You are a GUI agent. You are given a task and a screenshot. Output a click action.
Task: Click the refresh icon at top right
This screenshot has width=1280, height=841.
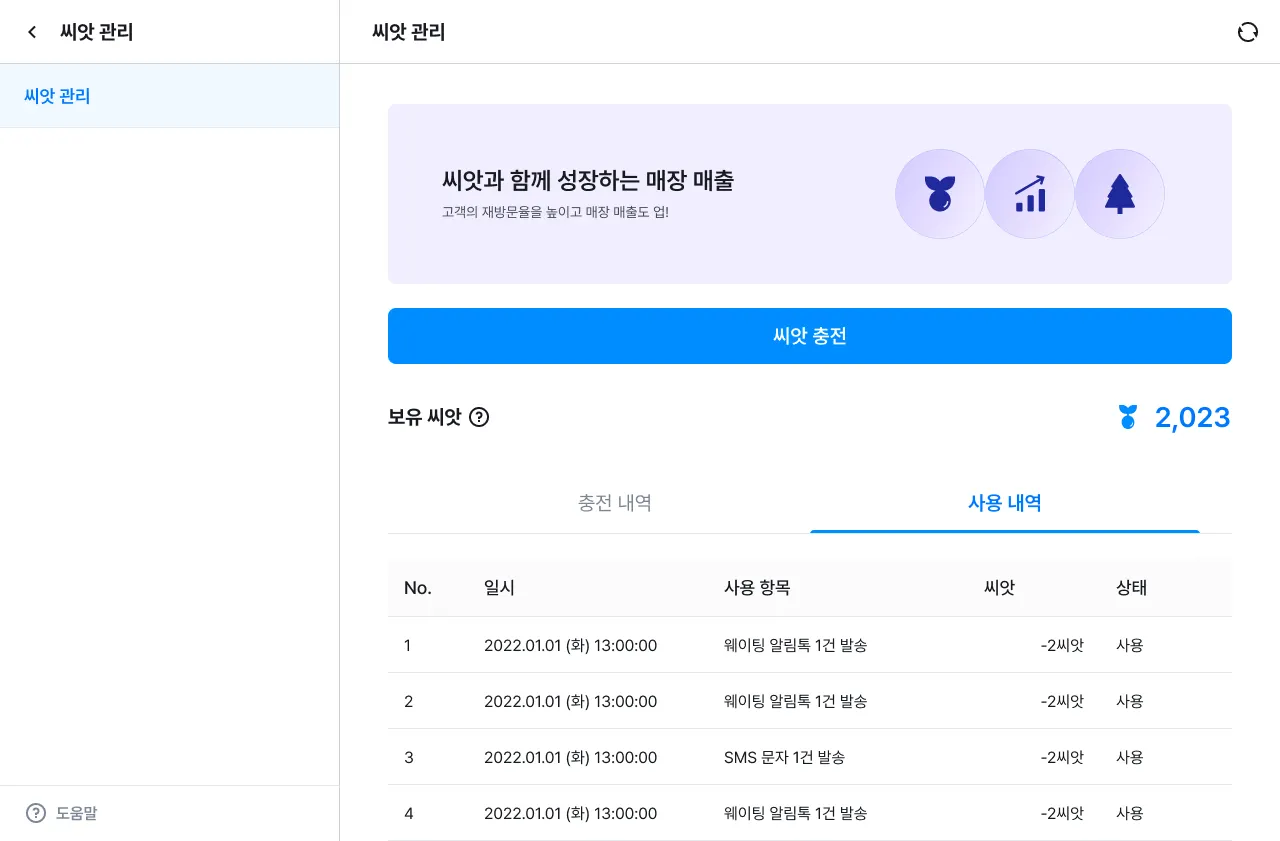click(1247, 32)
